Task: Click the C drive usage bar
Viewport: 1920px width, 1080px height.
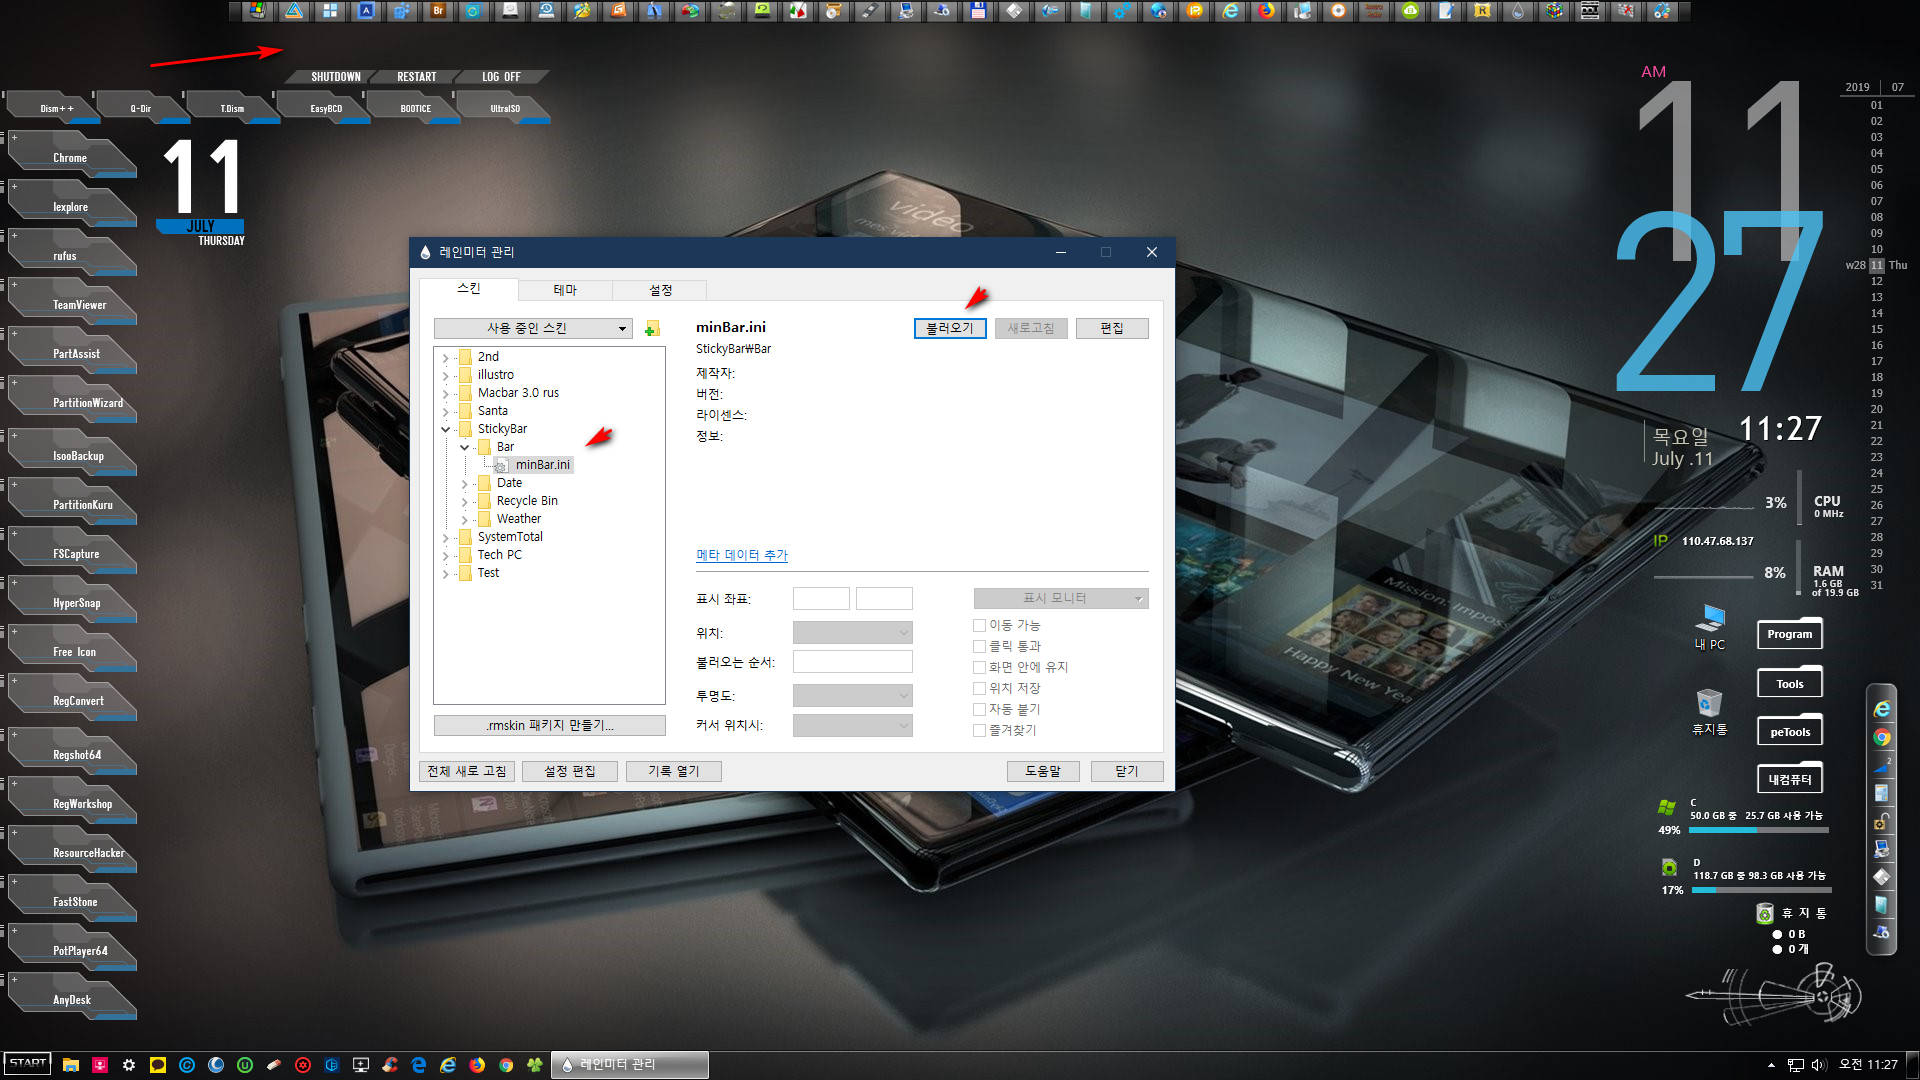Action: pyautogui.click(x=1759, y=830)
